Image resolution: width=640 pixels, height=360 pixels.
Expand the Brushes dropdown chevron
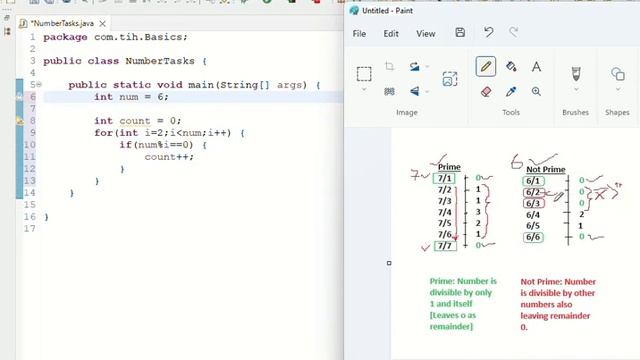pyautogui.click(x=576, y=89)
